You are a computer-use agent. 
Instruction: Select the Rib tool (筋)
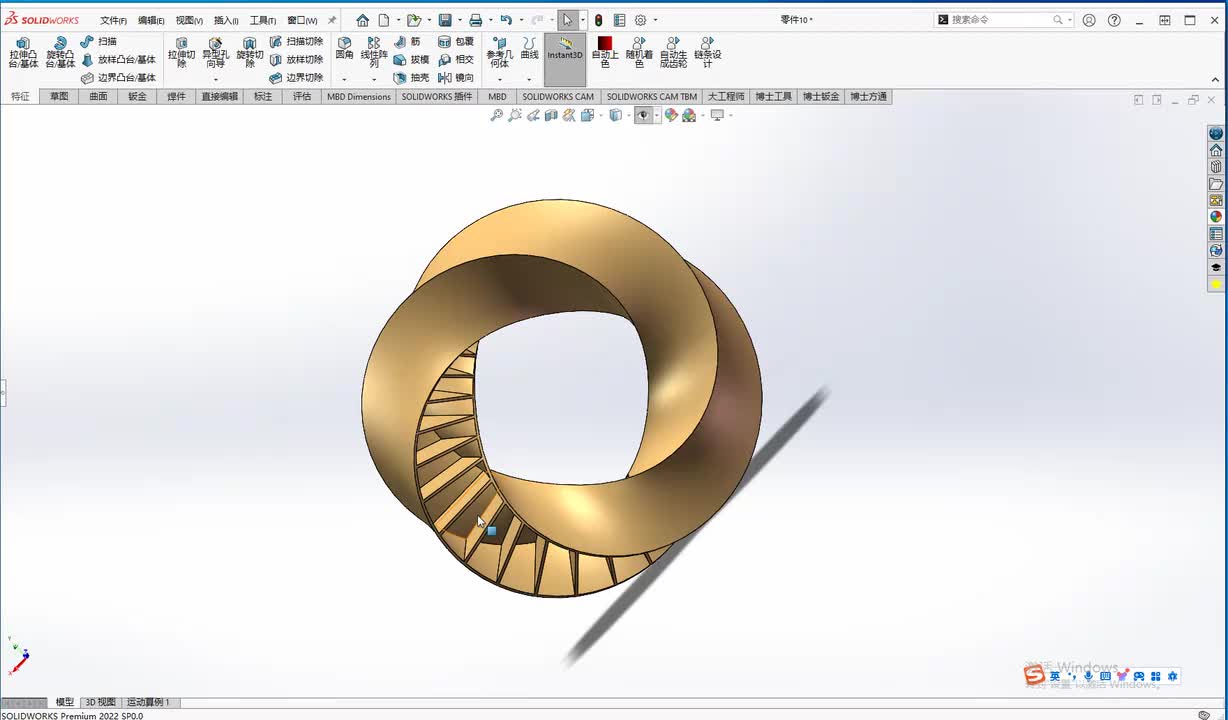click(407, 42)
